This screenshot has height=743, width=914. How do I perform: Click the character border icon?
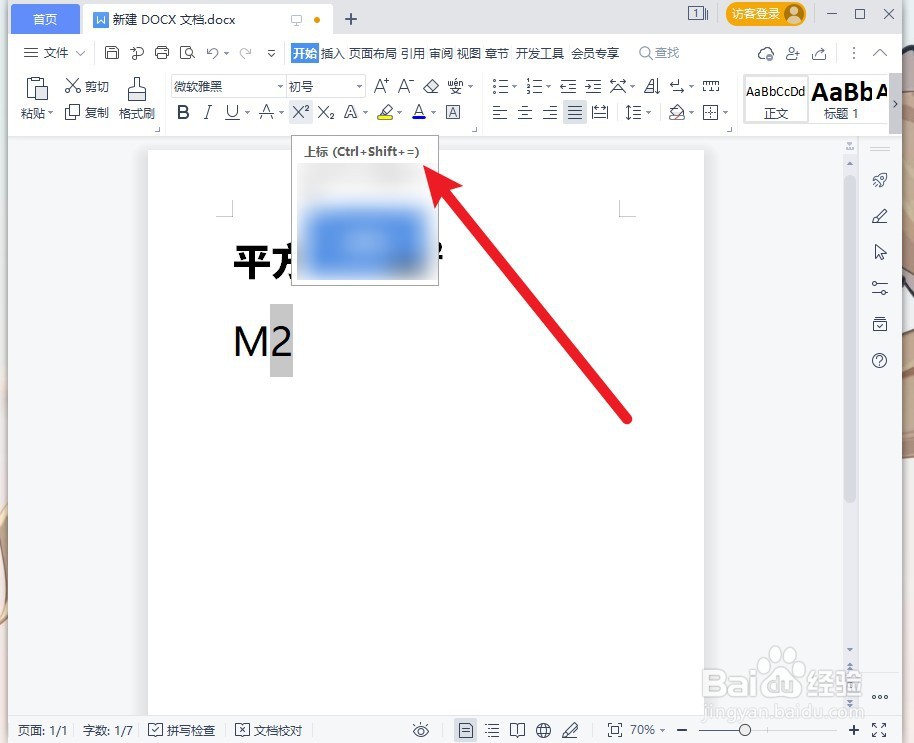(452, 112)
